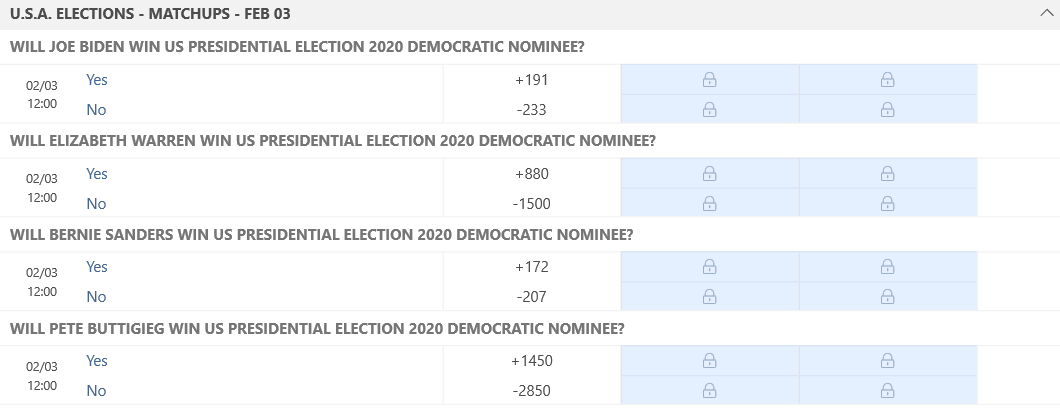Collapse the U.S.A. Elections Matchups section
The height and width of the screenshot is (411, 1060).
(1046, 14)
